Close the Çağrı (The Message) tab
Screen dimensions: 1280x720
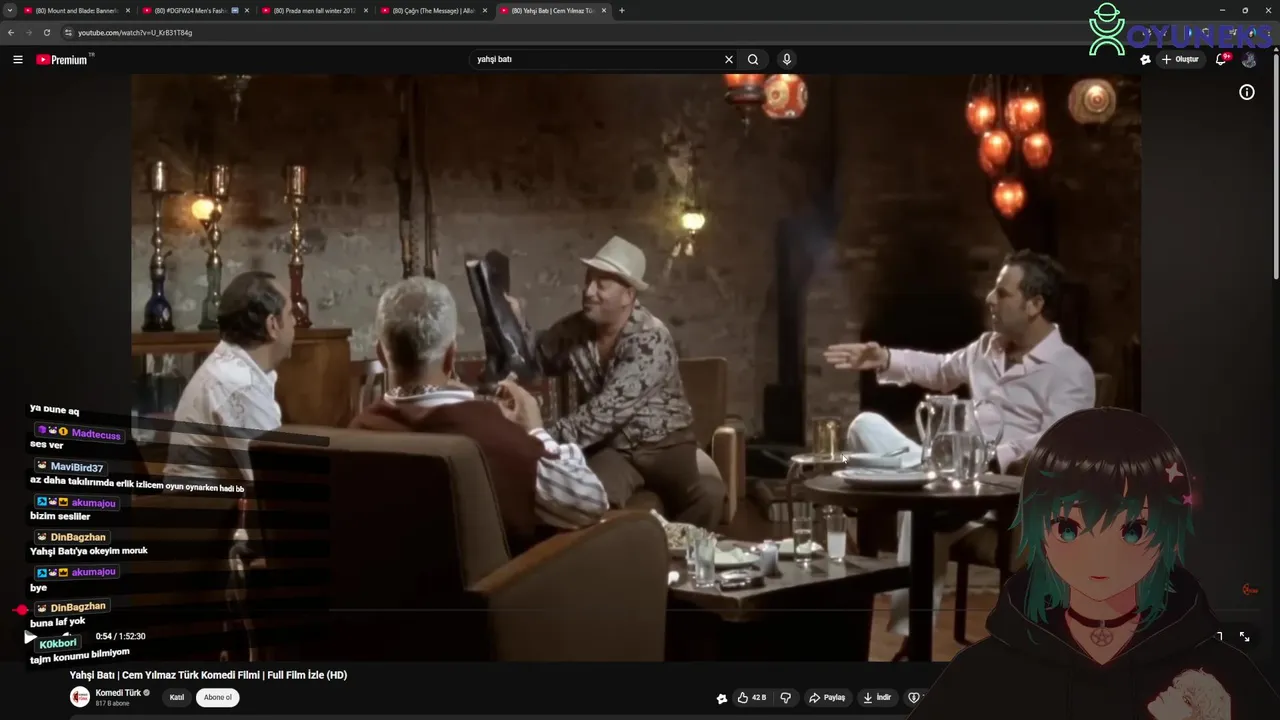485,10
